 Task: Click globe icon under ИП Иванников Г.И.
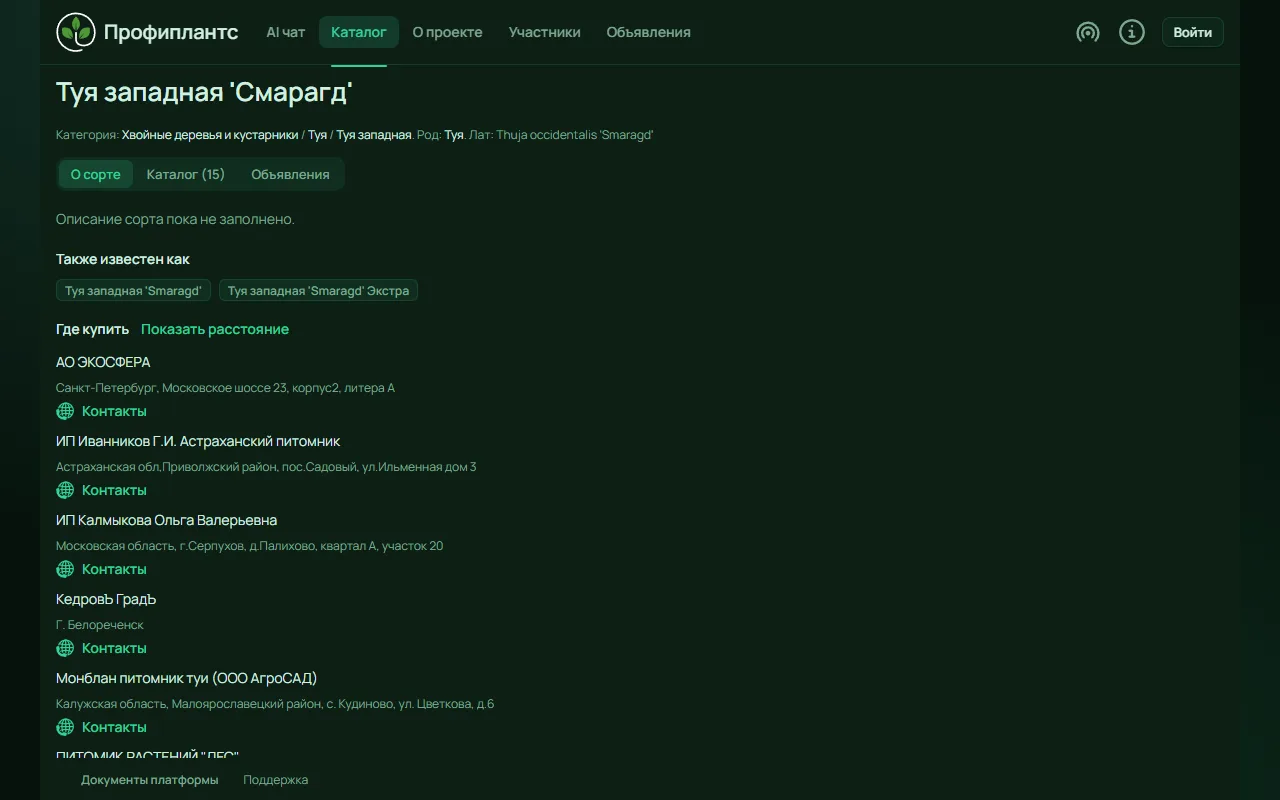pyautogui.click(x=65, y=490)
